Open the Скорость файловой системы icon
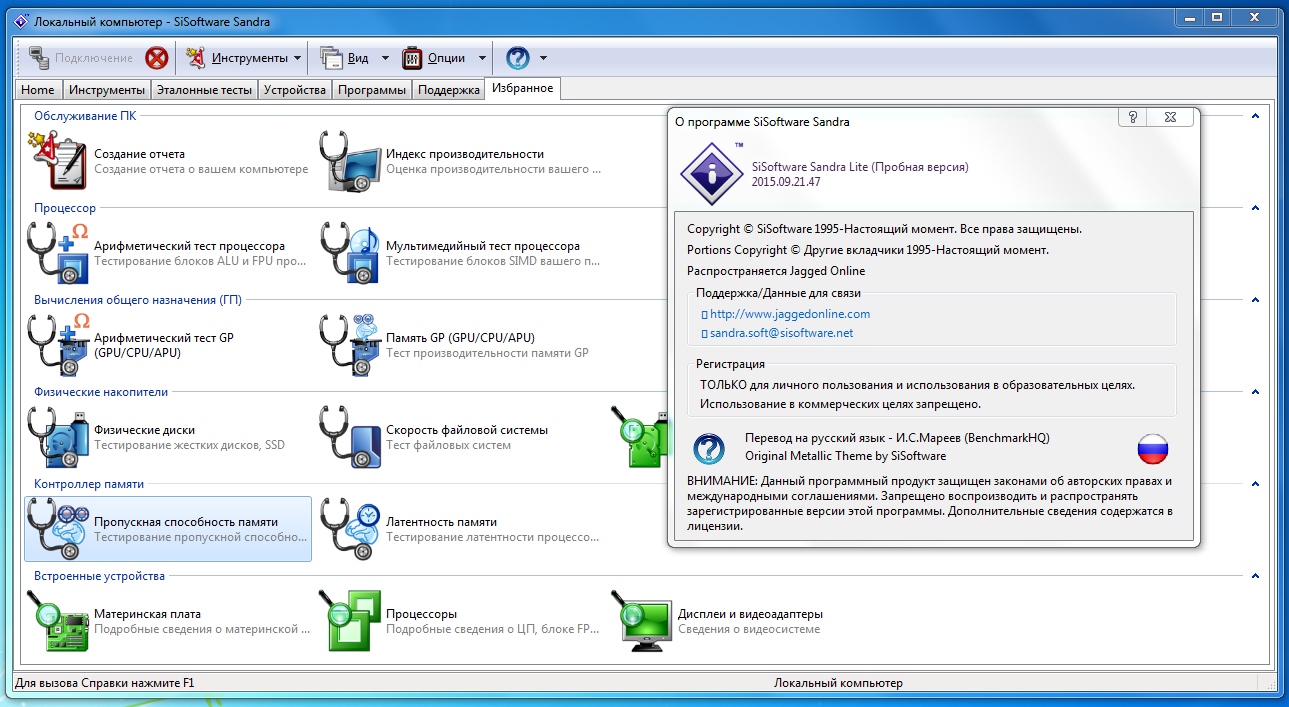This screenshot has width=1289, height=707. (350, 437)
